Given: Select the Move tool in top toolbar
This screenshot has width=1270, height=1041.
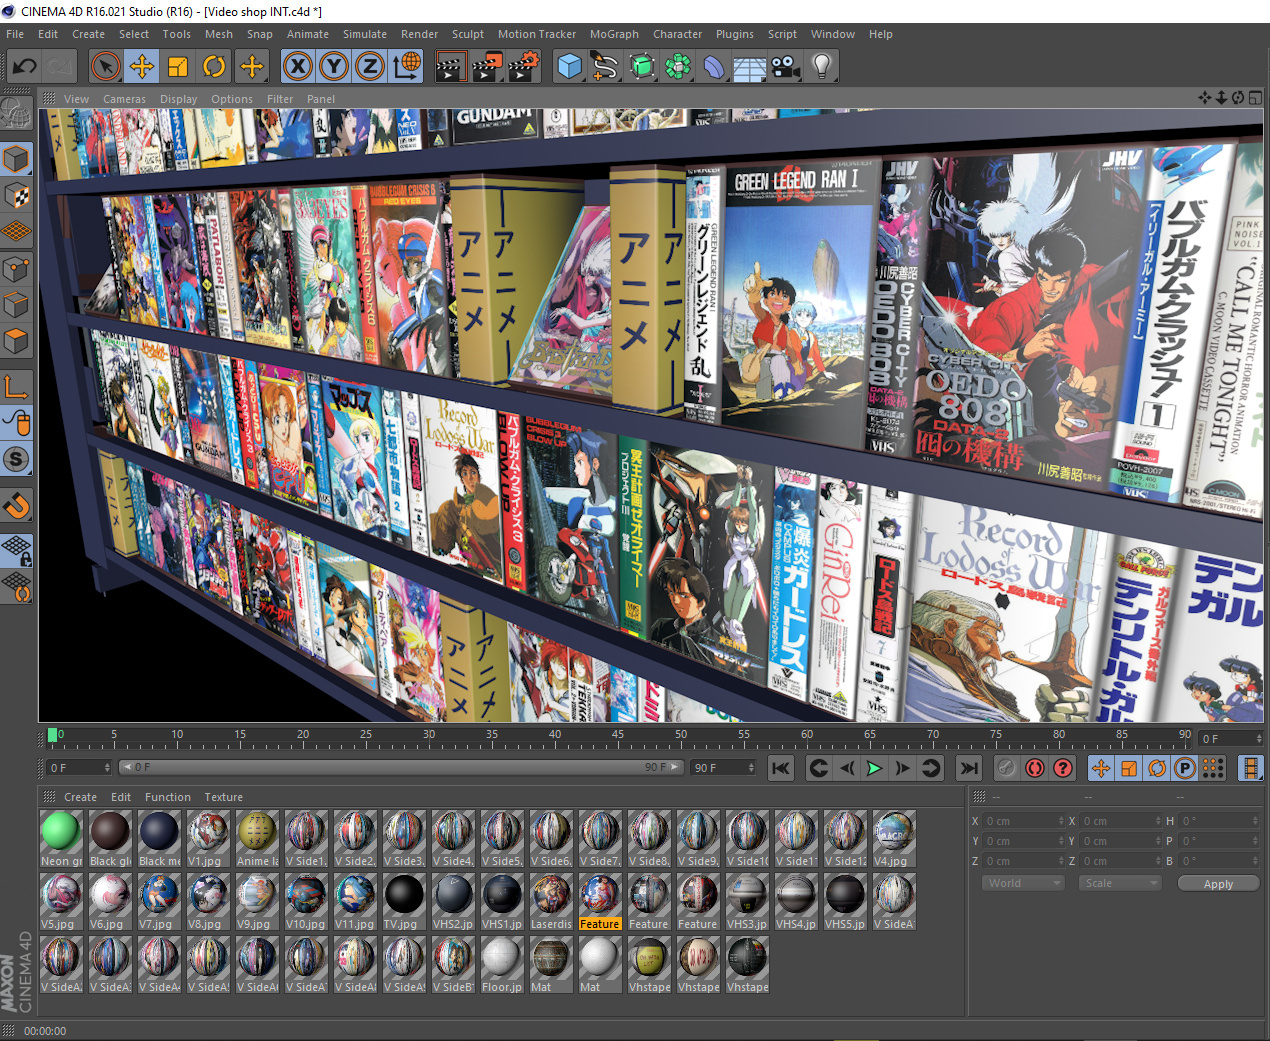Looking at the screenshot, I should (x=142, y=67).
